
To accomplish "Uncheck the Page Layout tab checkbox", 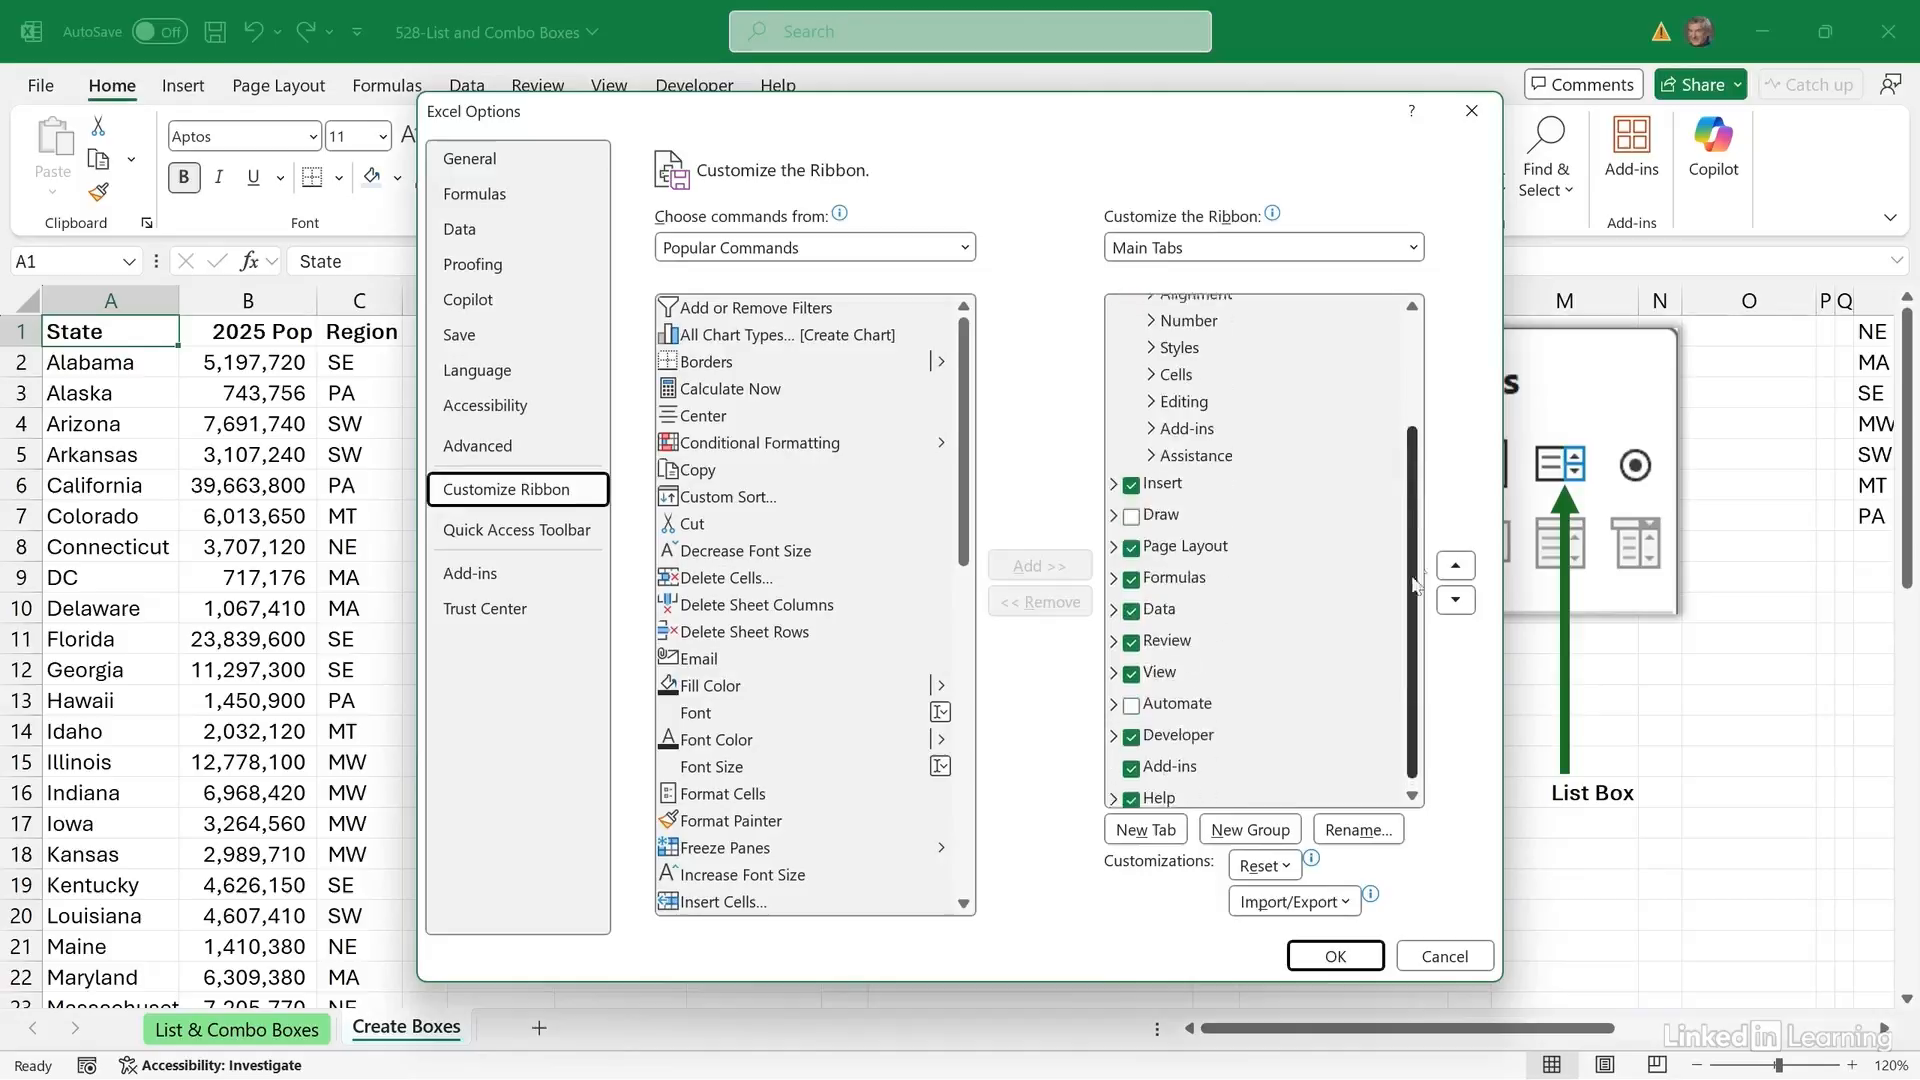I will coord(1131,548).
